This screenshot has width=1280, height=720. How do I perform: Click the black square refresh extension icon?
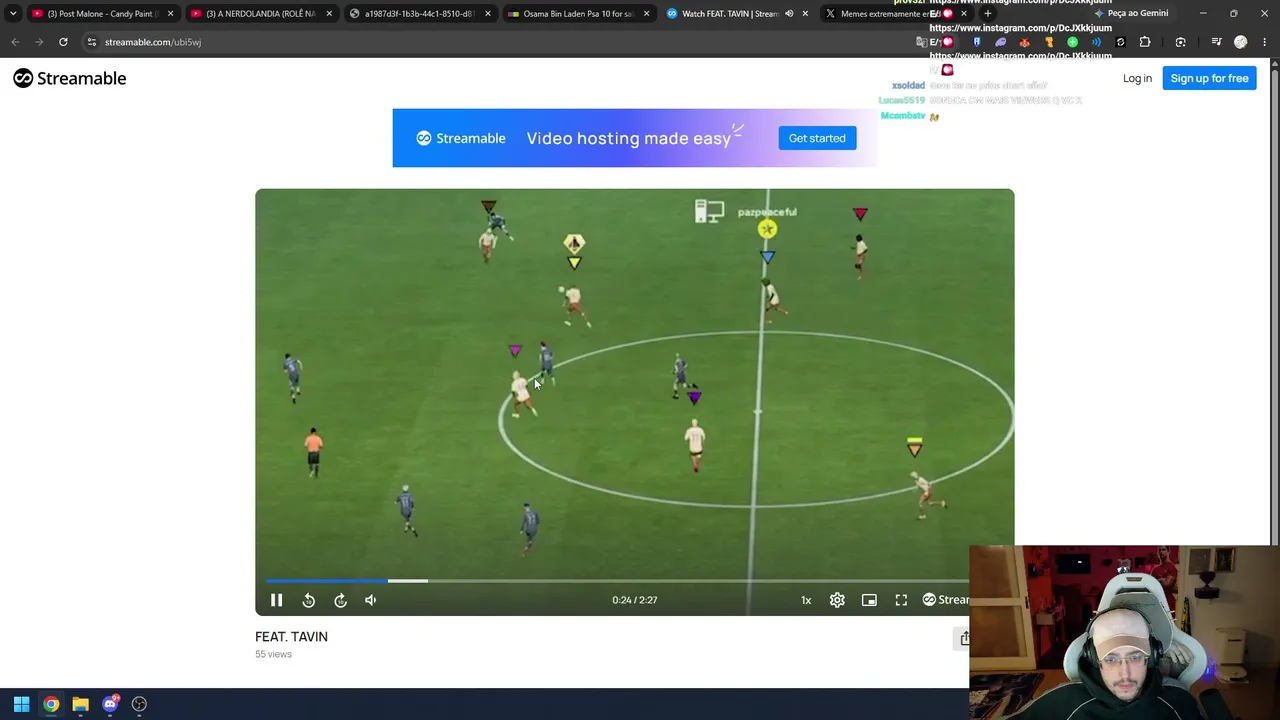pyautogui.click(x=1120, y=42)
